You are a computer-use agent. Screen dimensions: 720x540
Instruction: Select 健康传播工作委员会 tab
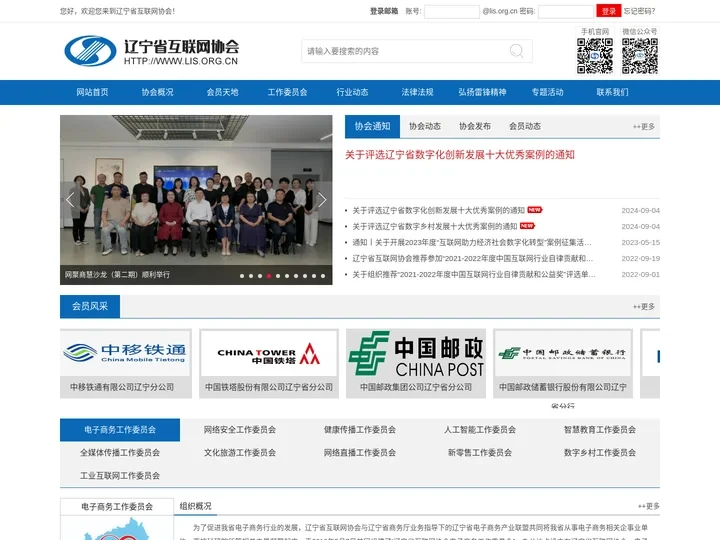(x=360, y=430)
